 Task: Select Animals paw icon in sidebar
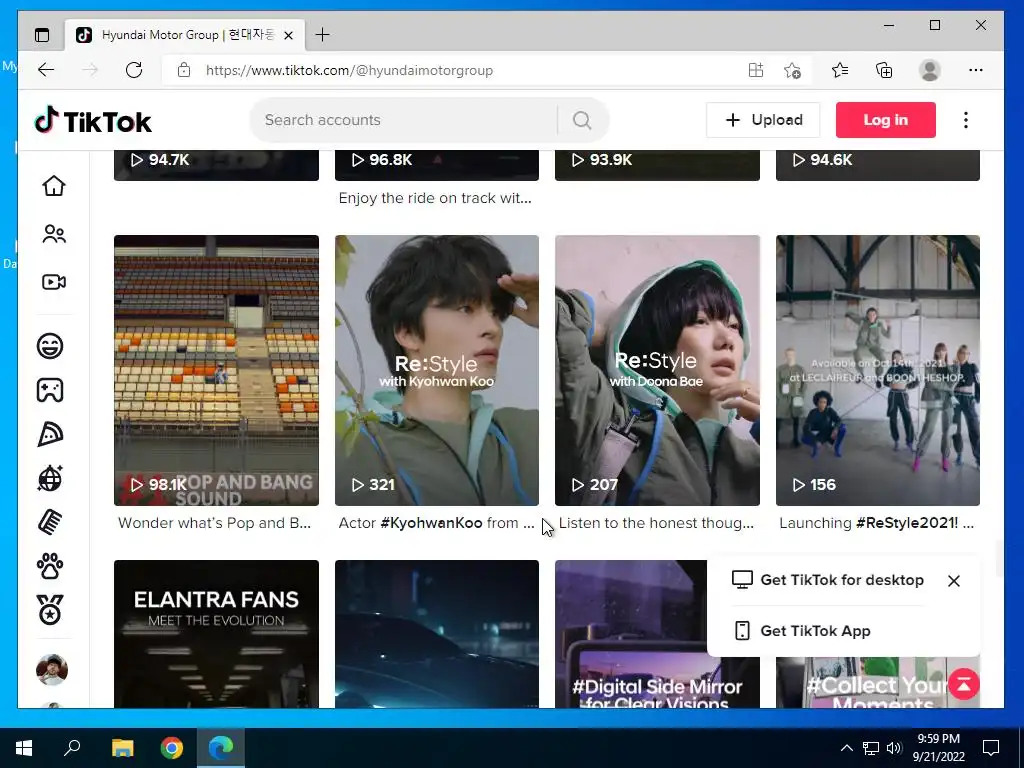pyautogui.click(x=50, y=566)
